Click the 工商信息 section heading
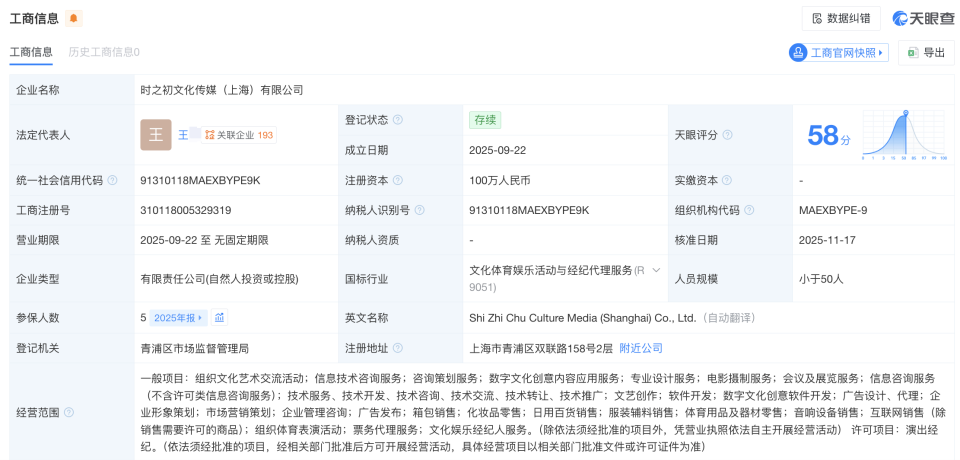The image size is (960, 460). (34, 18)
